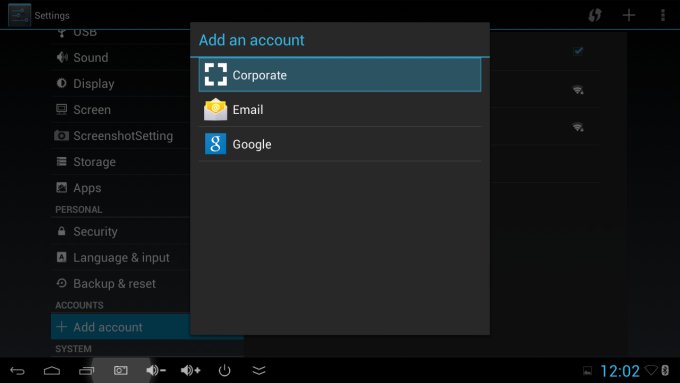The width and height of the screenshot is (680, 383).
Task: Tap the Recent apps button
Action: (86, 370)
